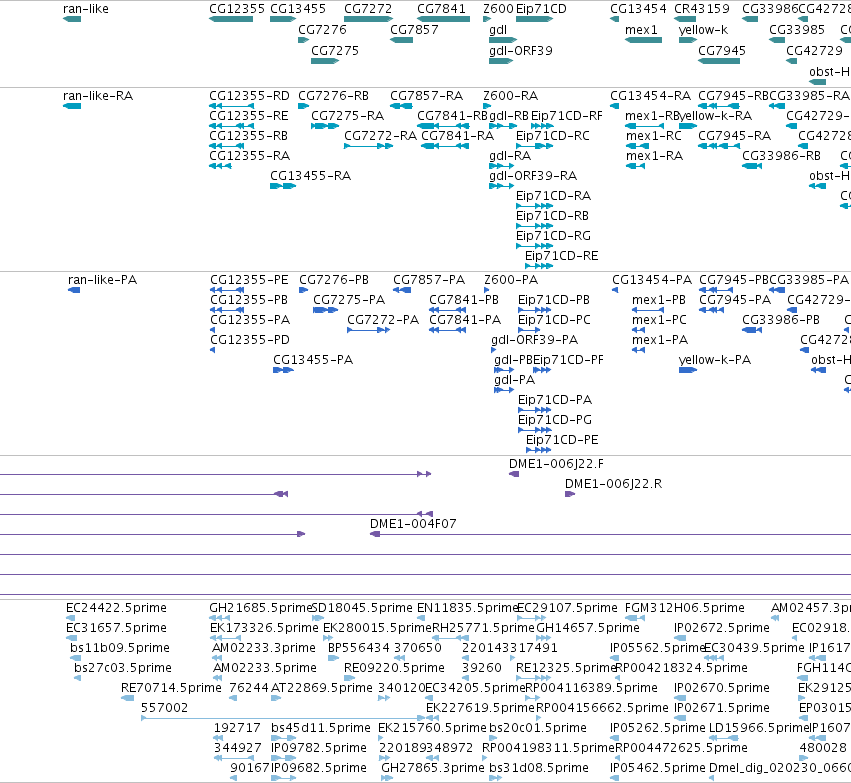
Task: Select the ran-like-PA protein label
Action: click(103, 280)
